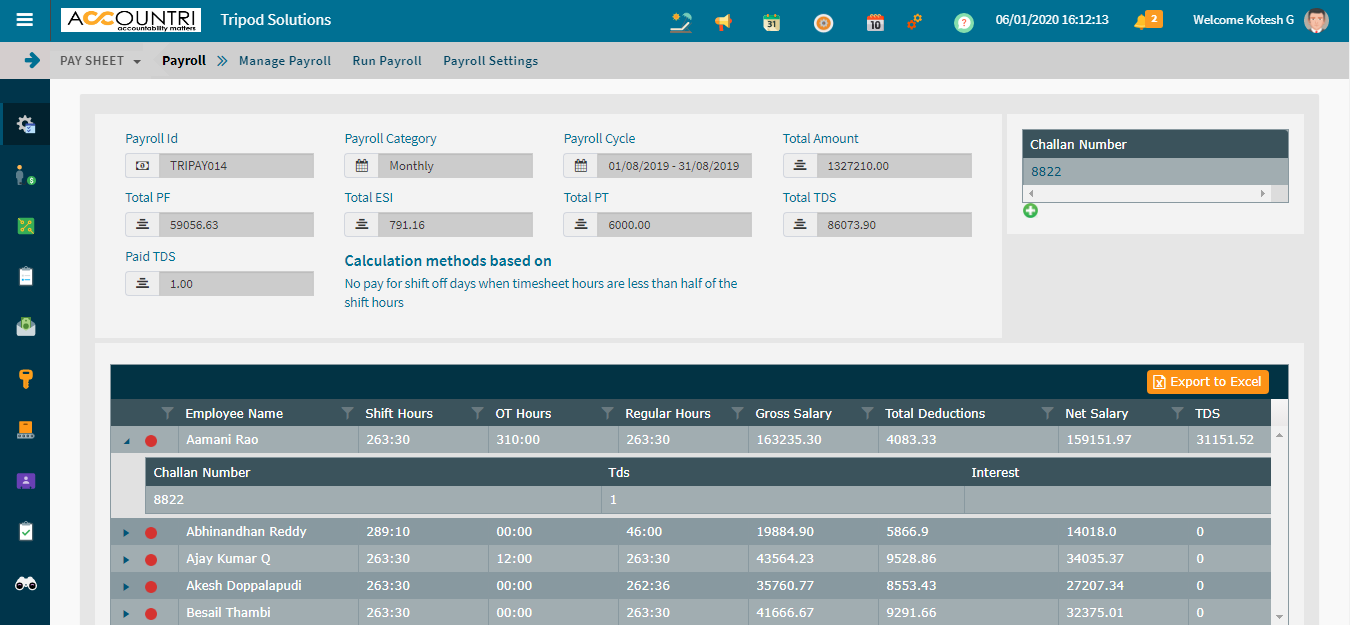View notifications bell with 2 badge
Viewport: 1350px width, 625px height.
coord(1147,20)
